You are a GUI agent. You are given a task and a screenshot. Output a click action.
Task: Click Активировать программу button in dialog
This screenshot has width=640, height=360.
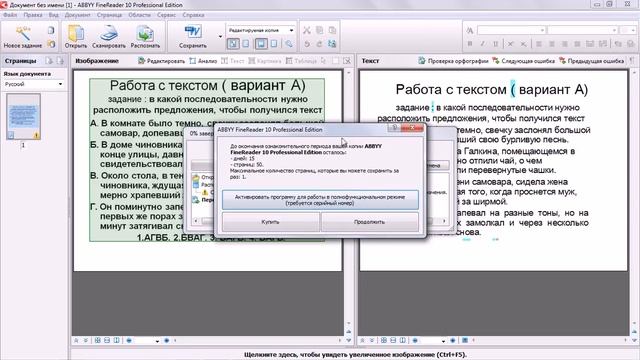tap(320, 200)
